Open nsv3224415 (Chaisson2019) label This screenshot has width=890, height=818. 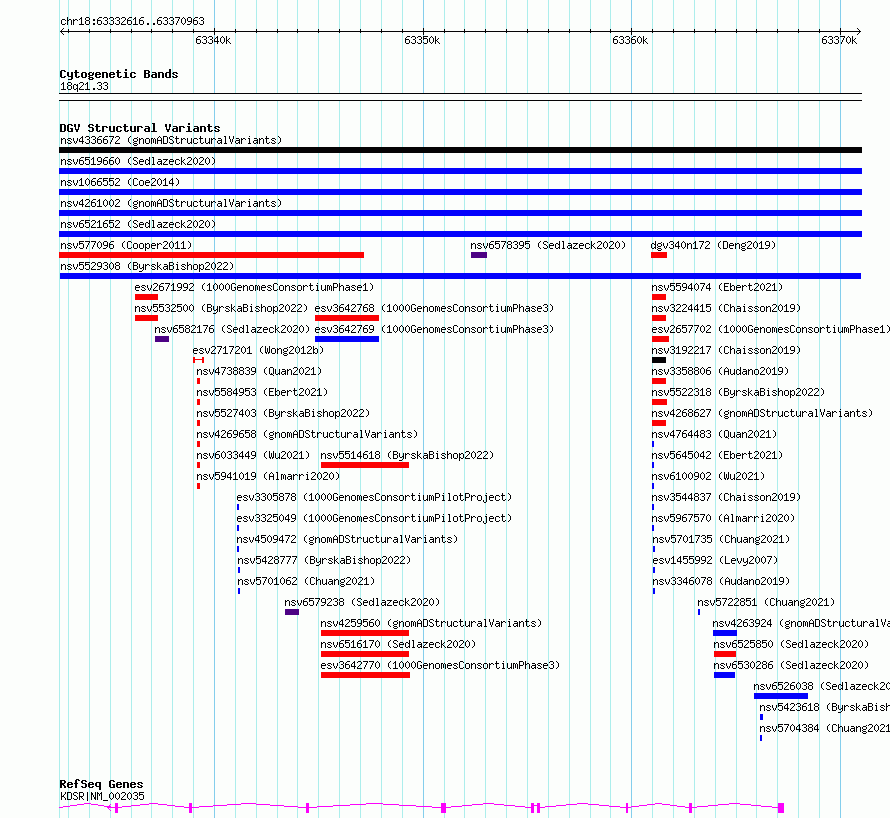point(726,308)
